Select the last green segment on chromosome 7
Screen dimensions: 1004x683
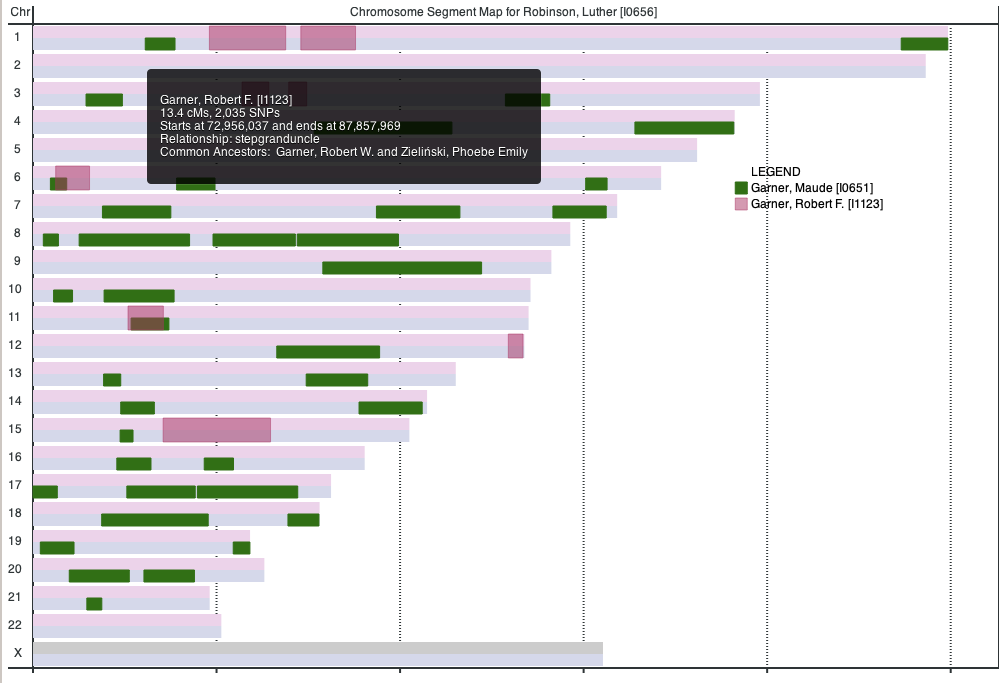(x=579, y=212)
